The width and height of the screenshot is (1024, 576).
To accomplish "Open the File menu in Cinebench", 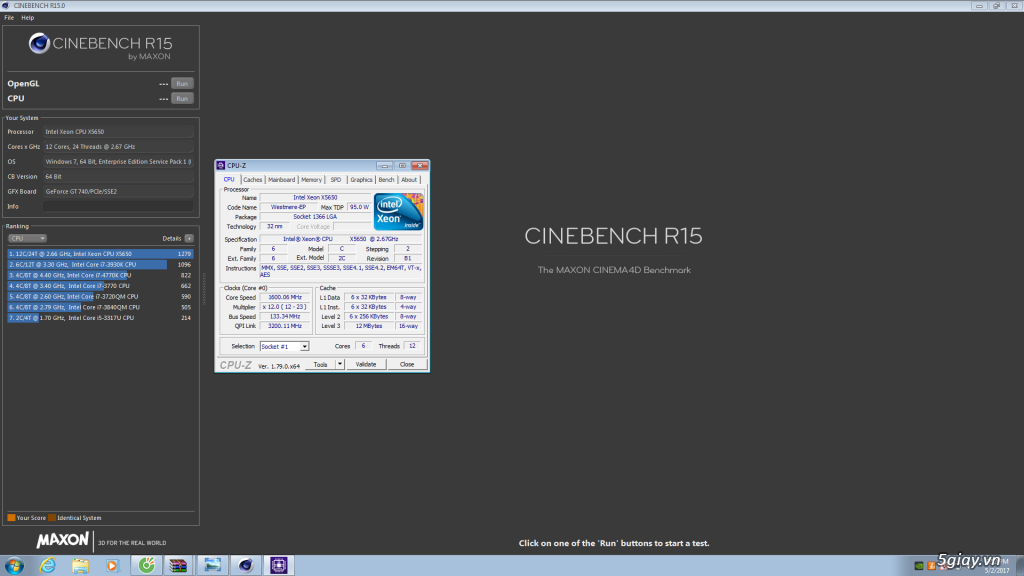I will [9, 18].
